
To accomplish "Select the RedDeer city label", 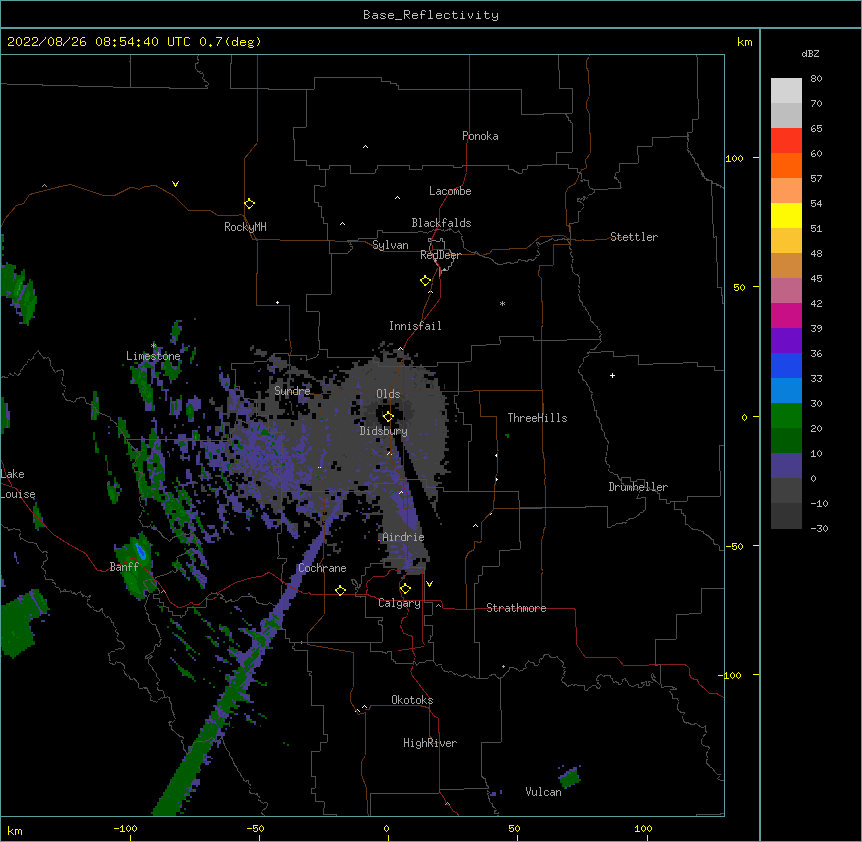I will click(x=440, y=255).
